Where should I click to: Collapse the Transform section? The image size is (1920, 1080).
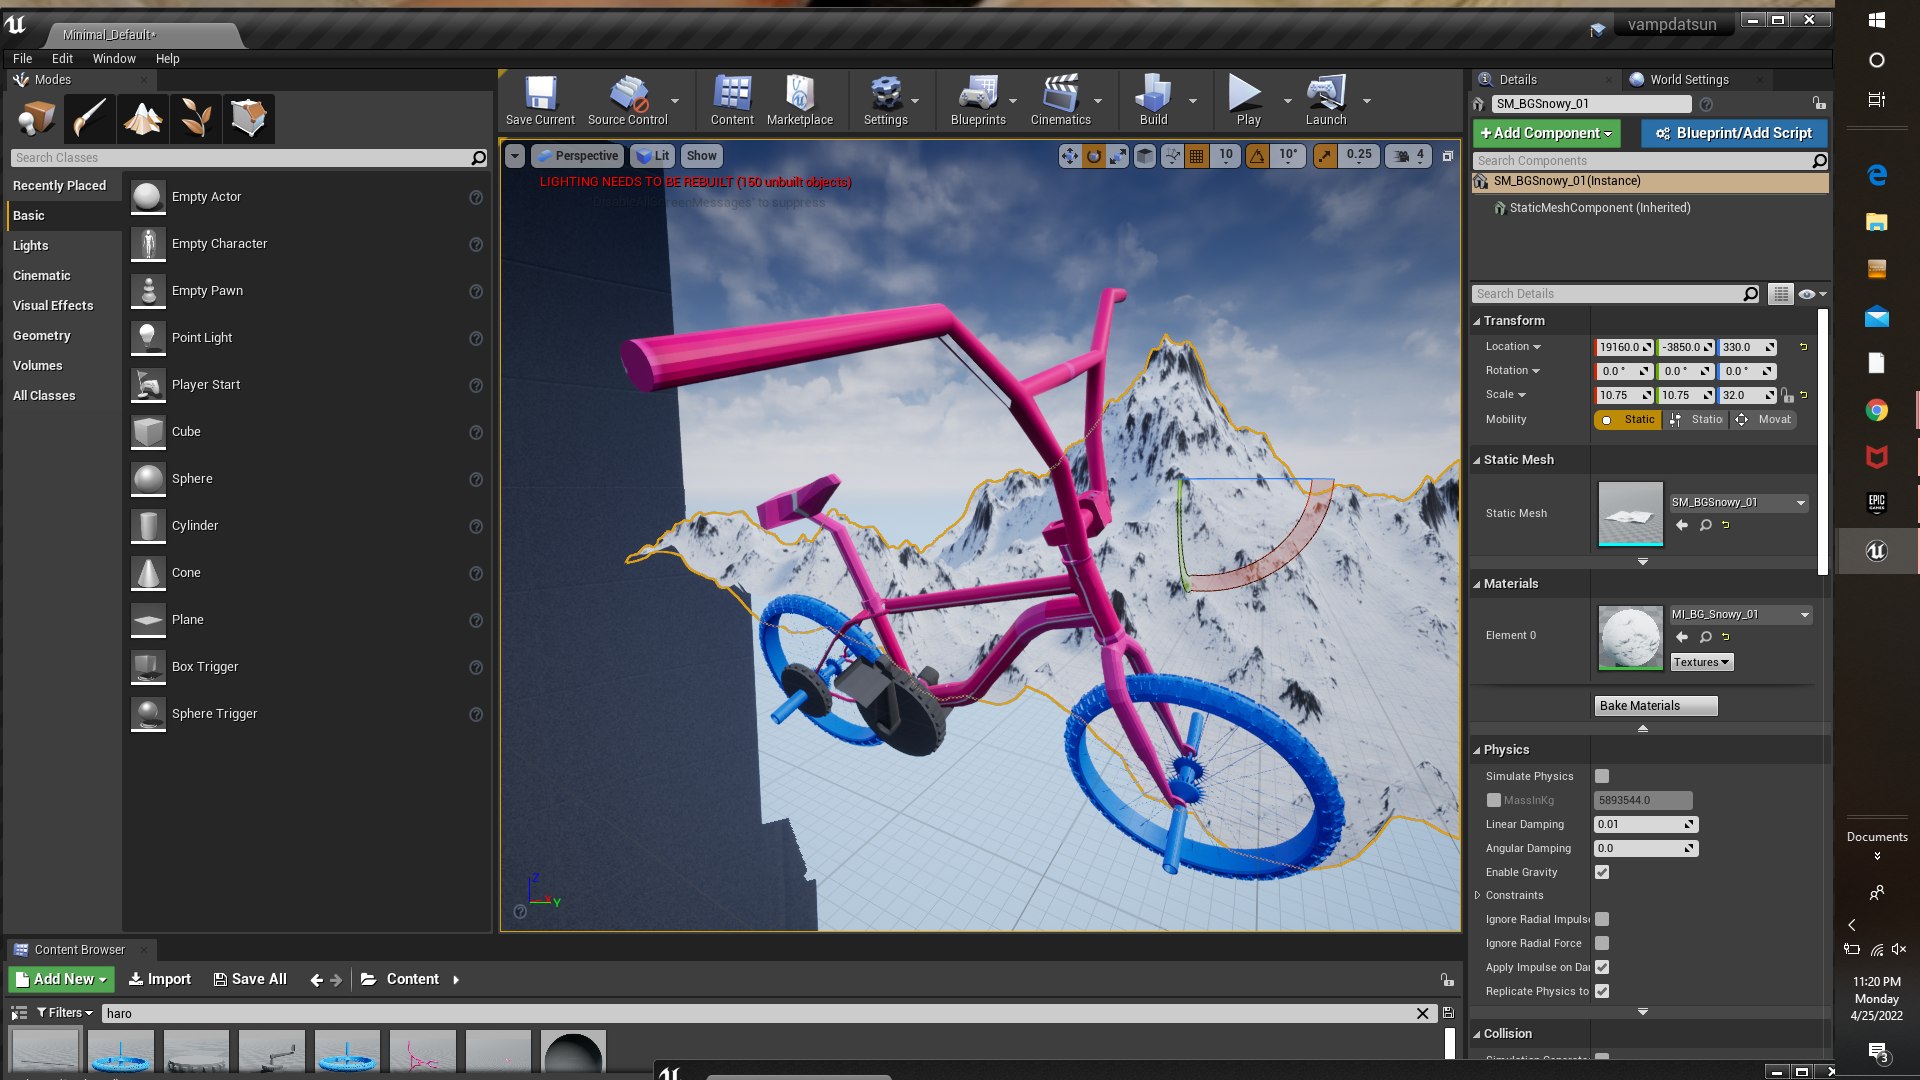pos(1476,321)
